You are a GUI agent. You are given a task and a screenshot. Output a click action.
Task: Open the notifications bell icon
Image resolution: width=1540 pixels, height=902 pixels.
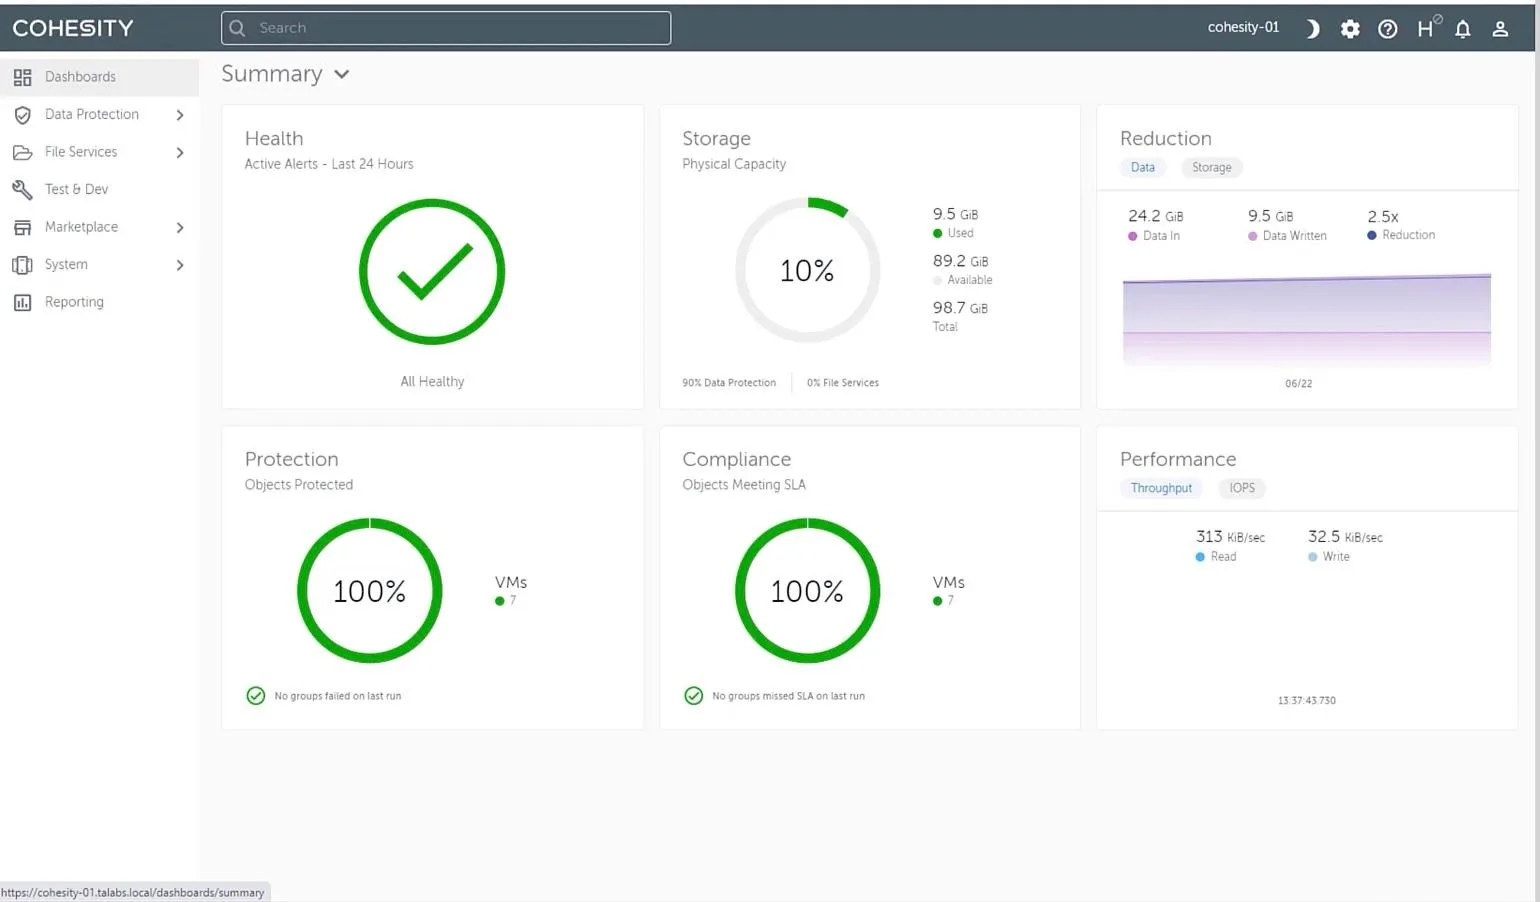tap(1463, 29)
